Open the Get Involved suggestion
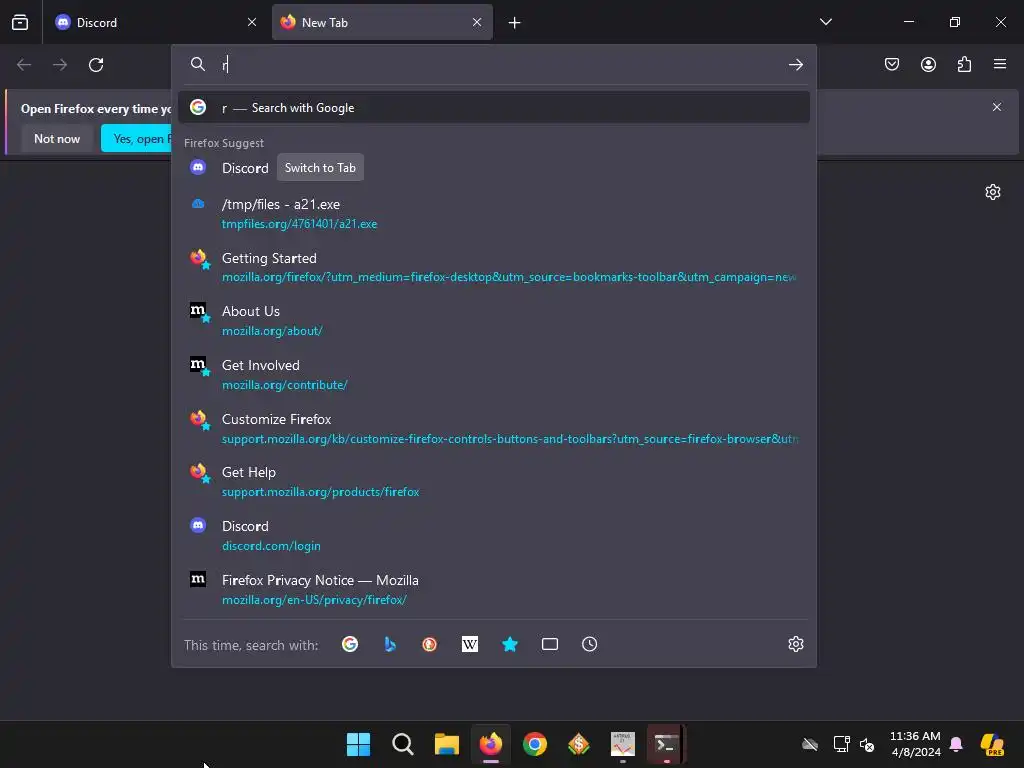Viewport: 1024px width, 768px height. point(494,375)
